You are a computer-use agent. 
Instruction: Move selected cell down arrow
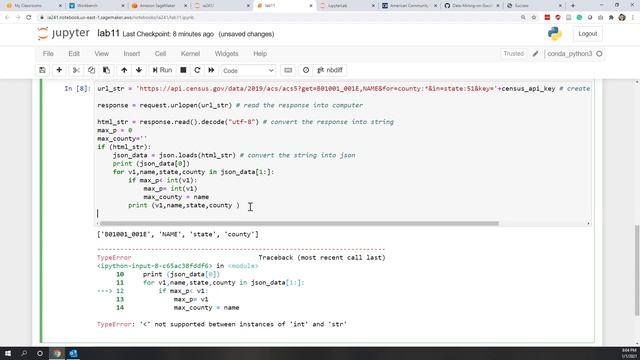pos(139,70)
